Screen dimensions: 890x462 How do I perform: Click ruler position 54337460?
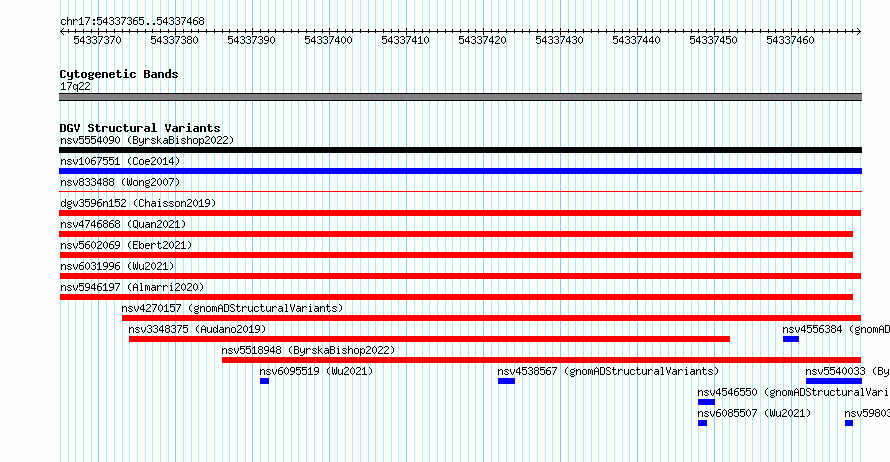click(x=790, y=40)
